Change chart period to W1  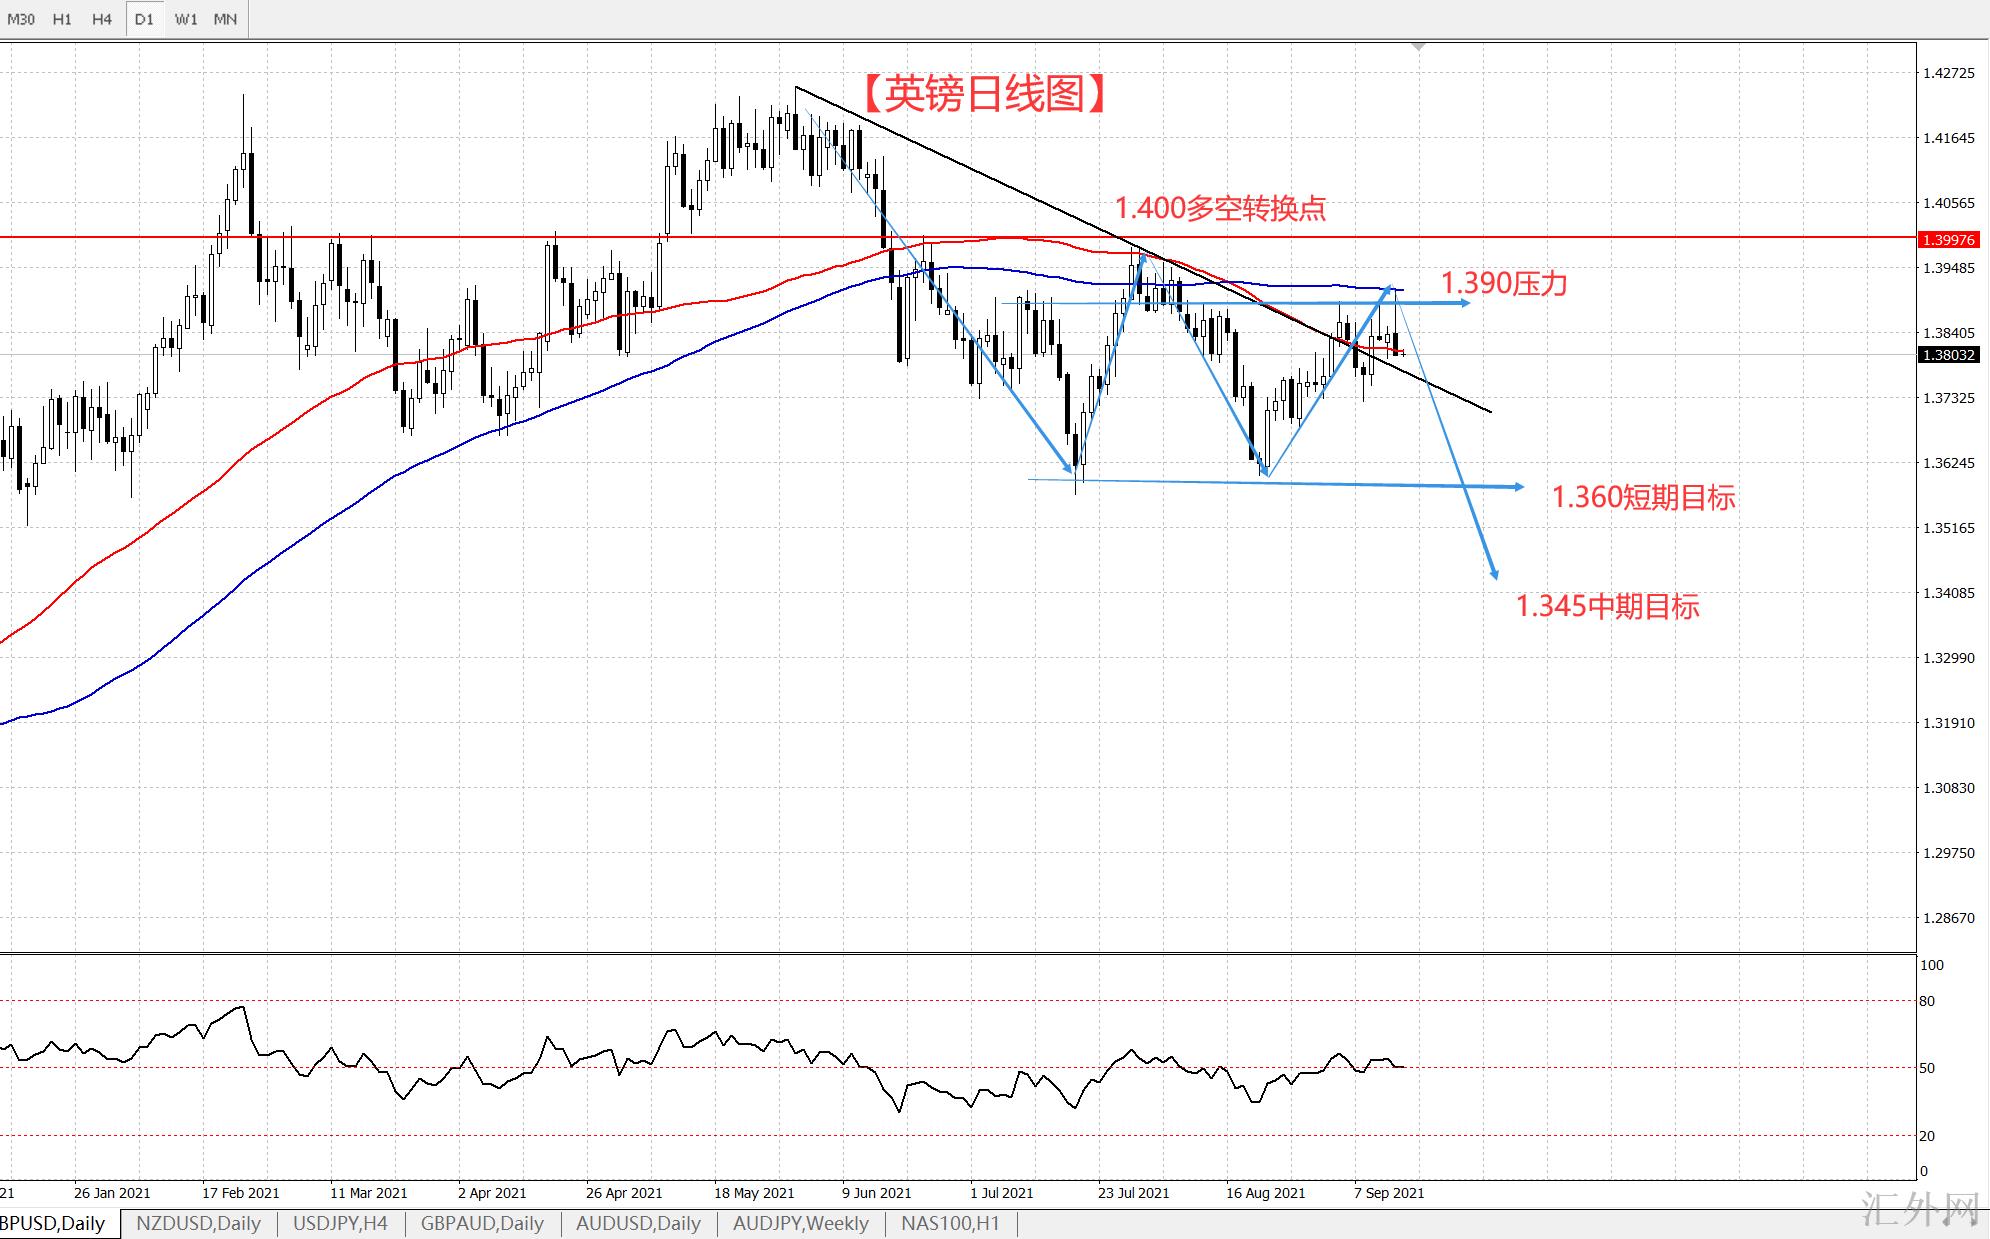[x=186, y=19]
